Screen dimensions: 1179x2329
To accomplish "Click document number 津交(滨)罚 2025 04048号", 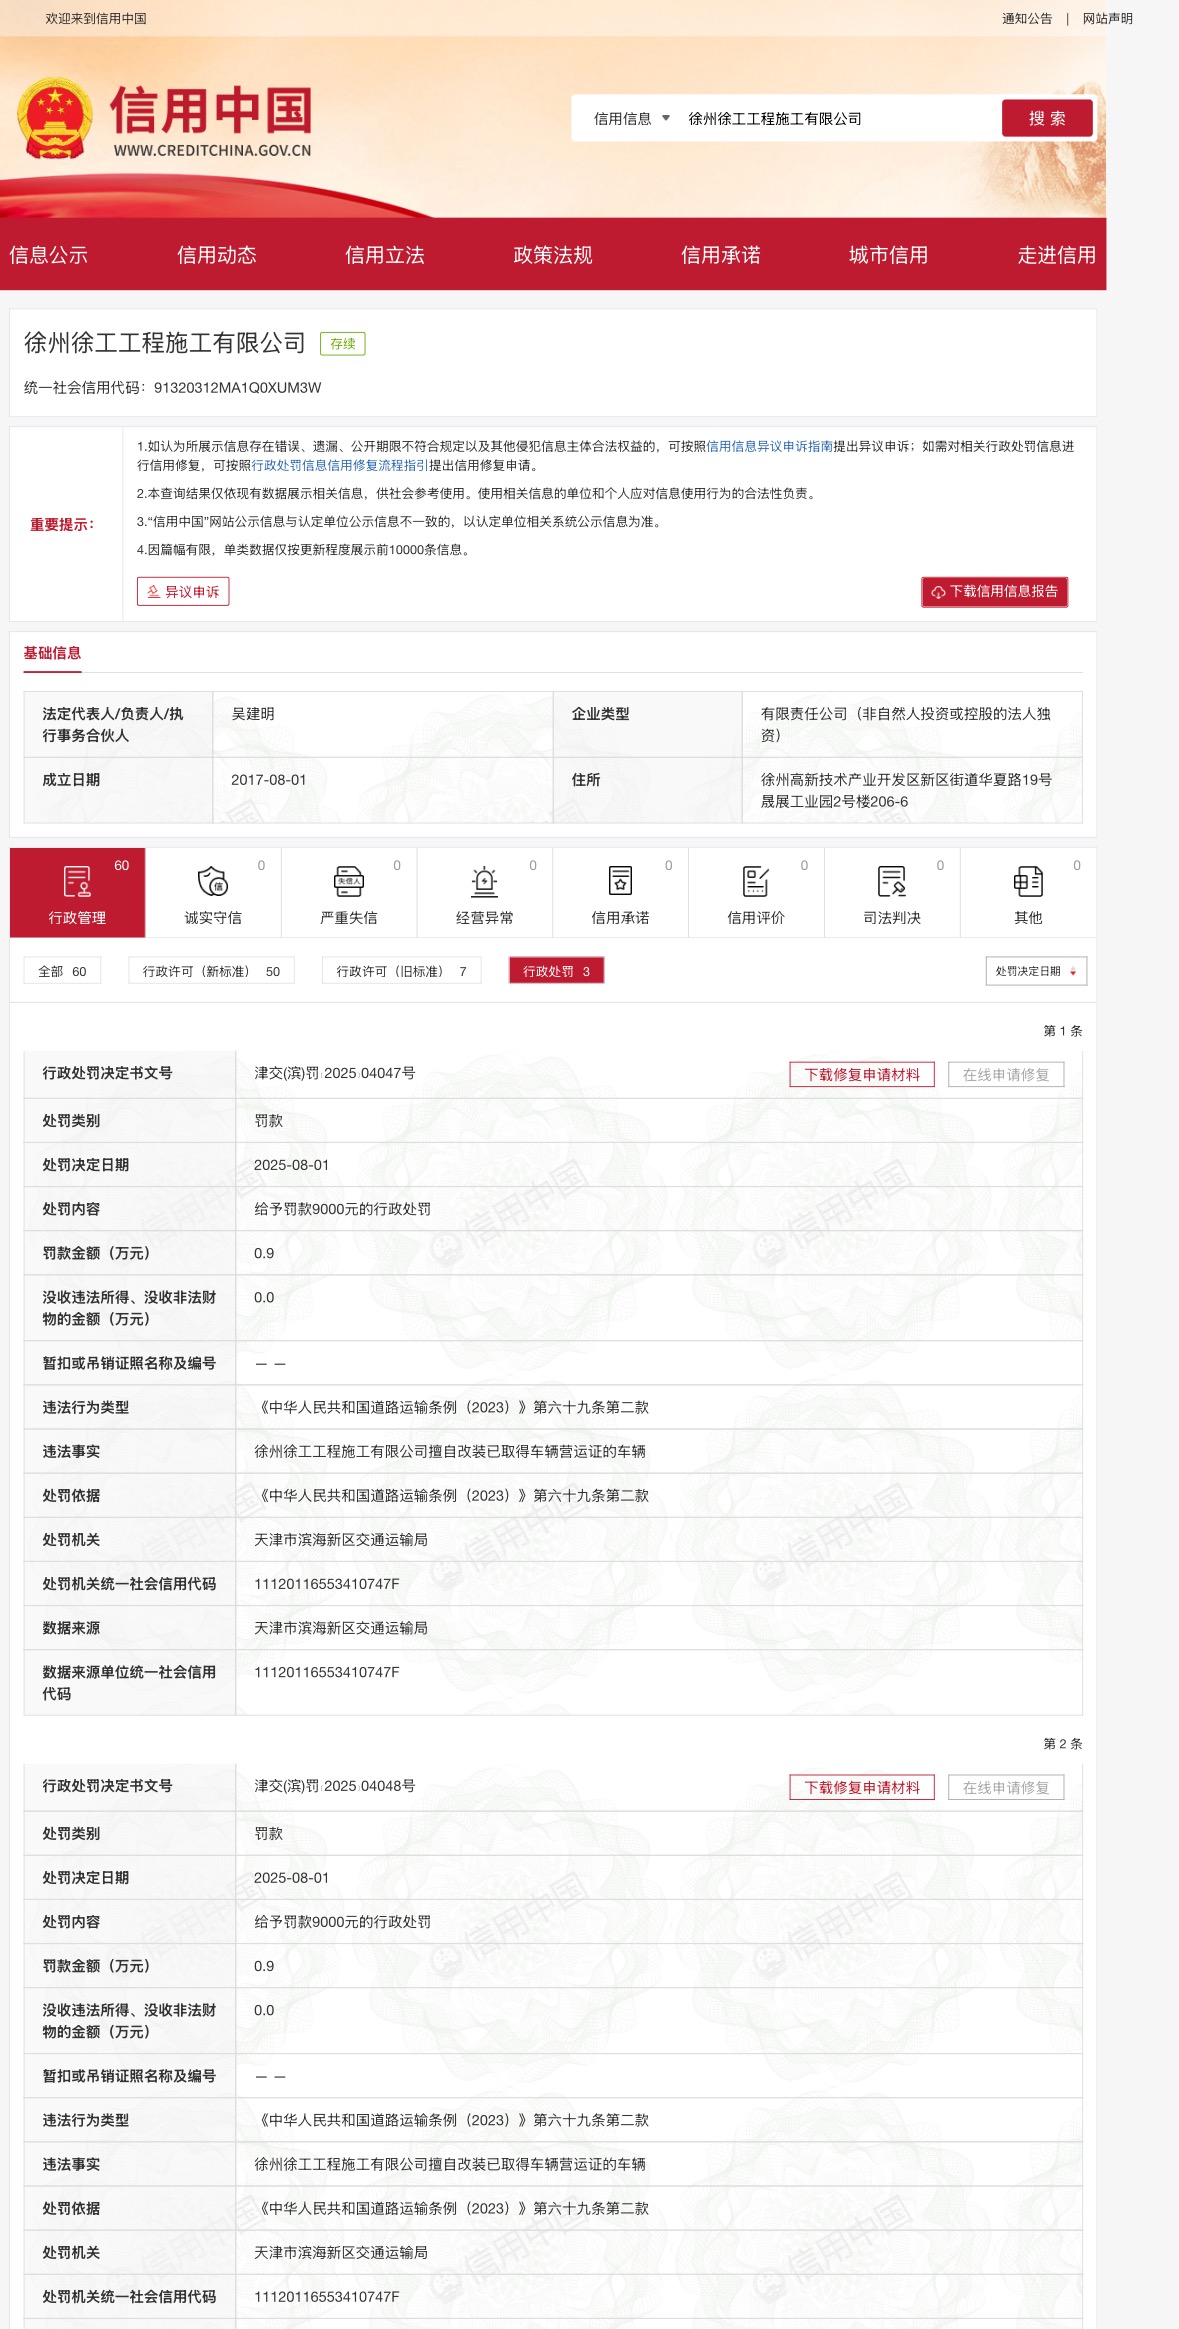I will pyautogui.click(x=335, y=1786).
